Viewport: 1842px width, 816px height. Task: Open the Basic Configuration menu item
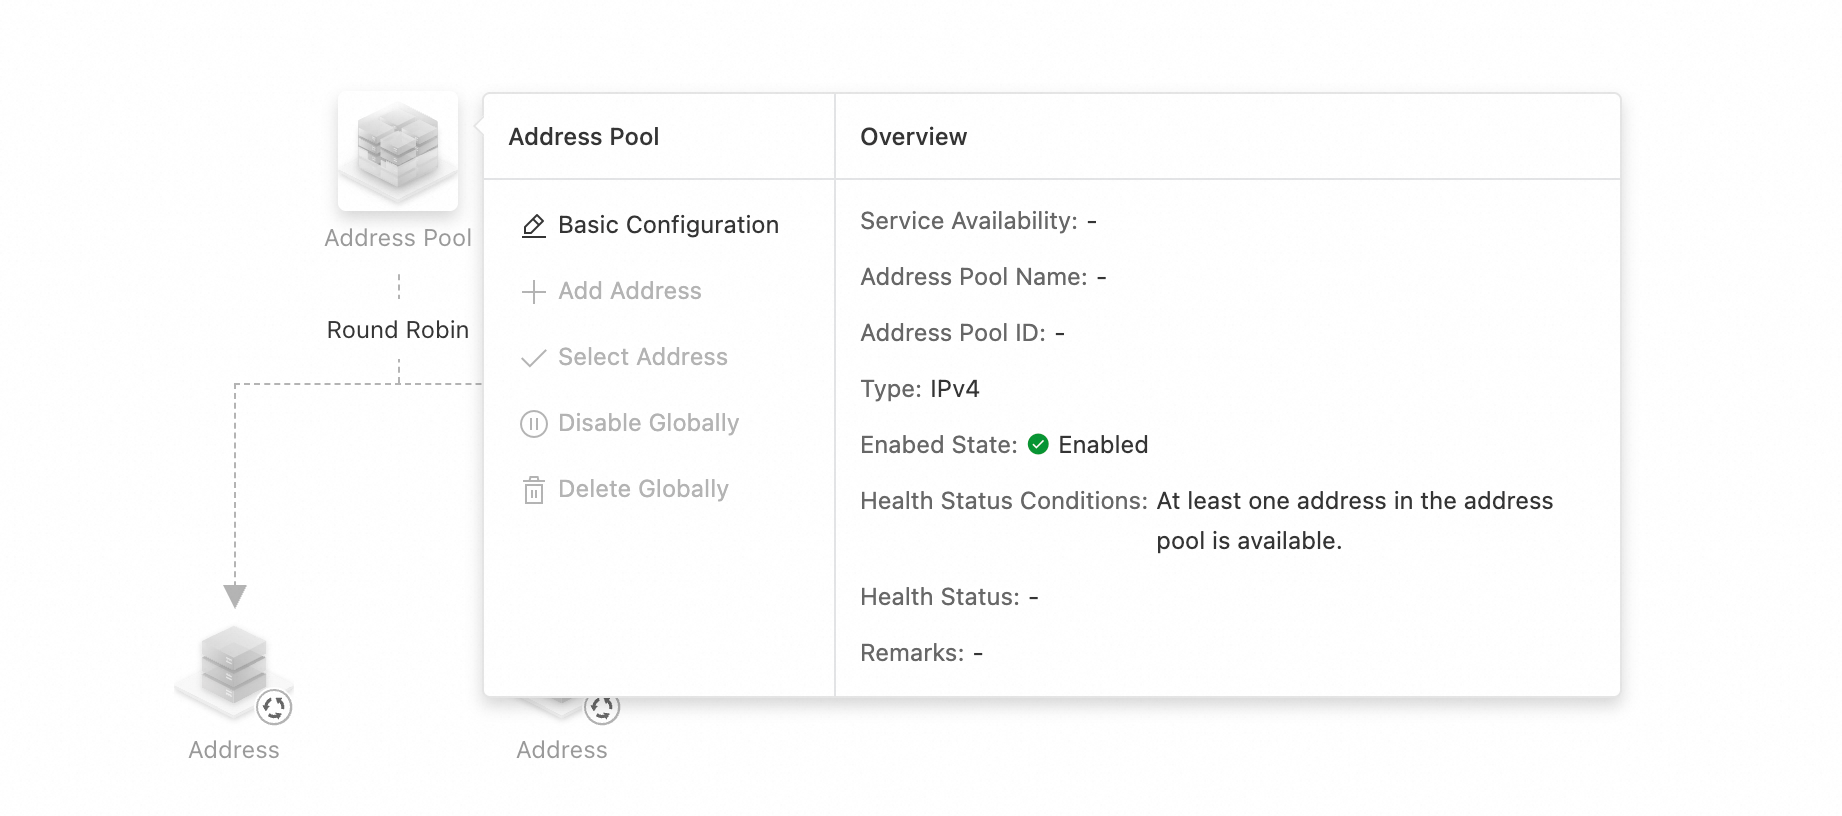(x=668, y=225)
